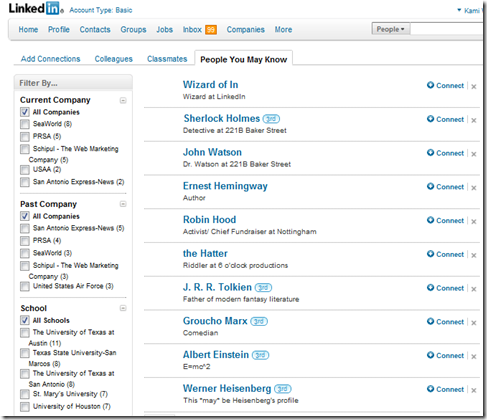Image resolution: width=487 pixels, height=420 pixels.
Task: Collapse the School filter section
Action: click(x=123, y=308)
